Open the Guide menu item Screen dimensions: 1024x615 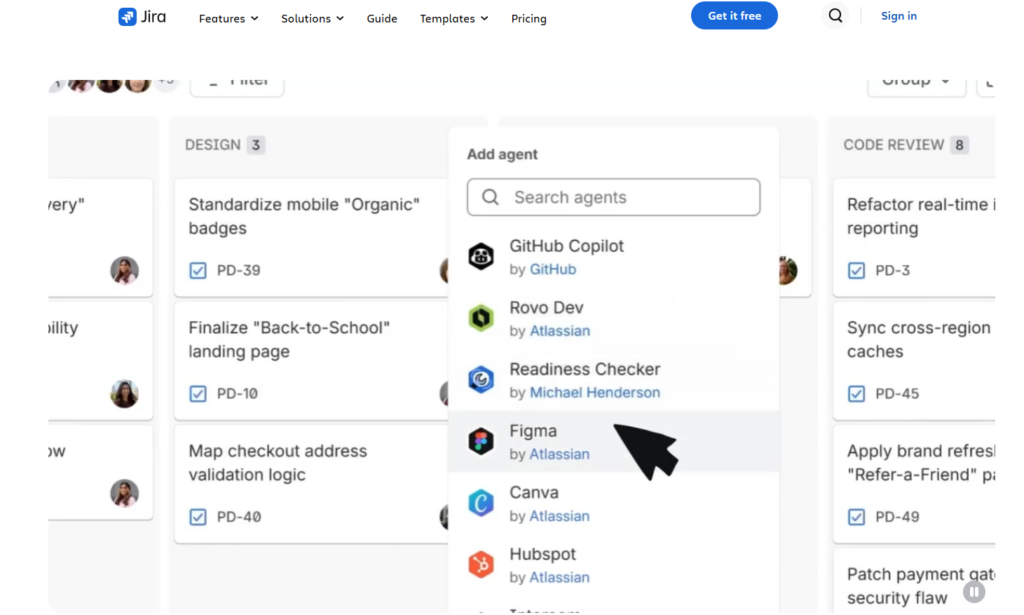[x=382, y=18]
